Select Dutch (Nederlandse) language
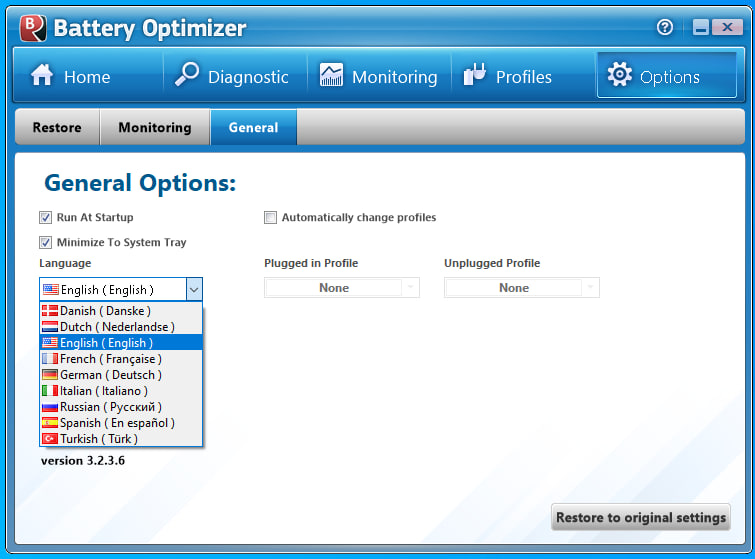Screen dimensions: 755x559 [x=121, y=326]
